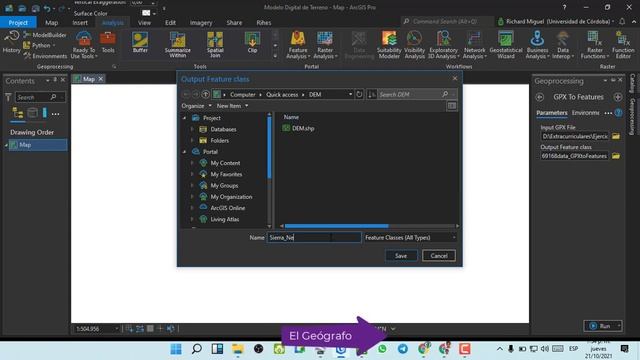The width and height of the screenshot is (640, 360).
Task: Switch to the Environments tab
Action: [x=585, y=113]
